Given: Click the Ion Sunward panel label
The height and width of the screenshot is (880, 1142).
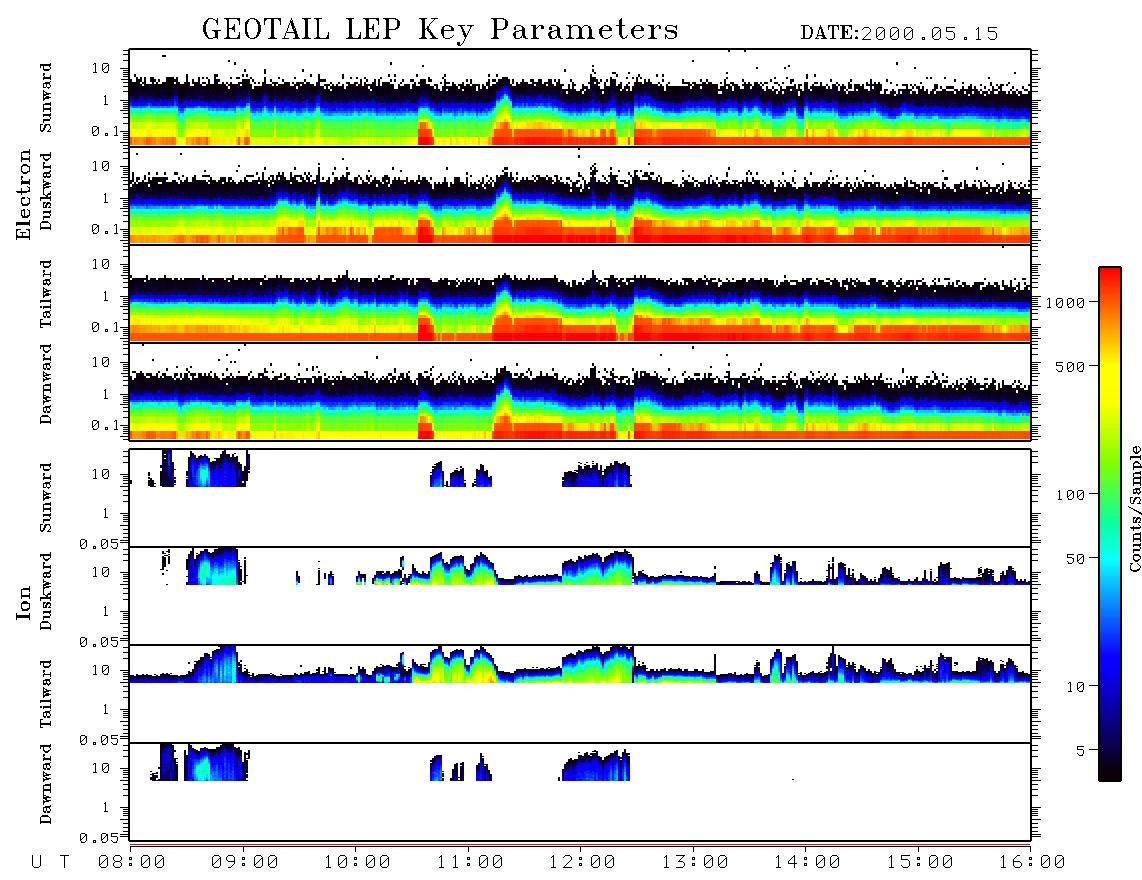Looking at the screenshot, I should 46,498.
